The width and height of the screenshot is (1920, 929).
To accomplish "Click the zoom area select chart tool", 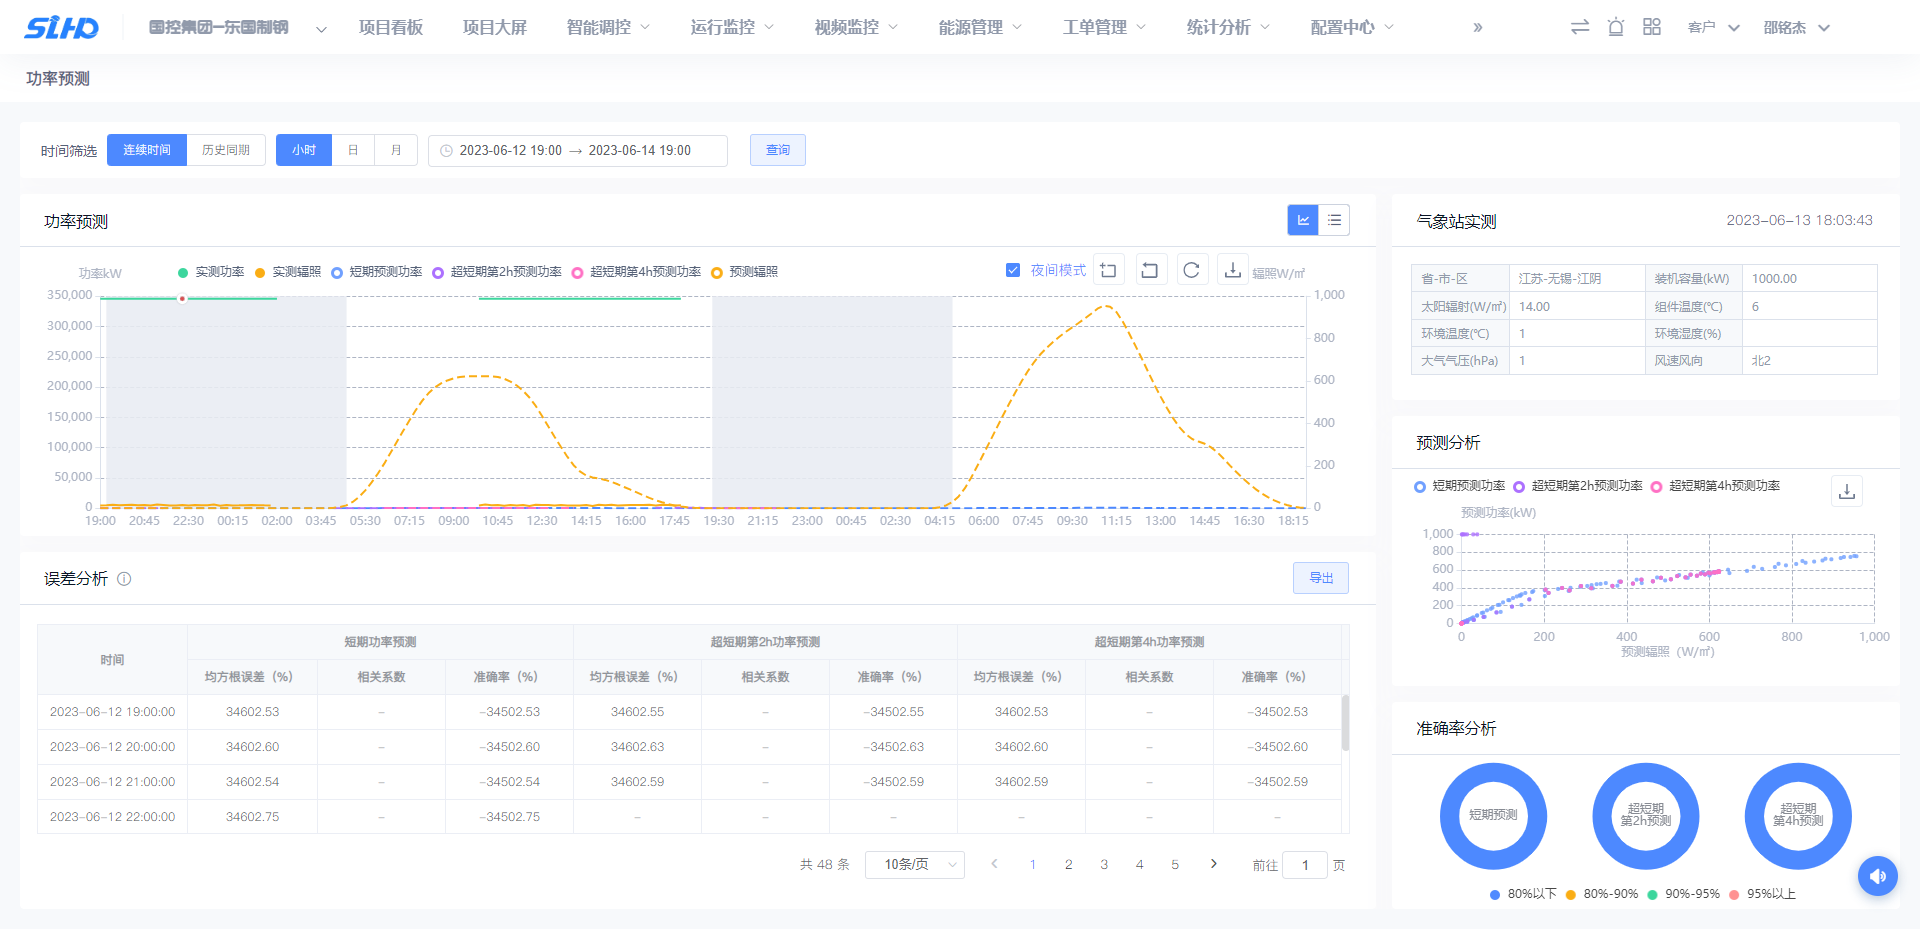I will tap(1109, 270).
